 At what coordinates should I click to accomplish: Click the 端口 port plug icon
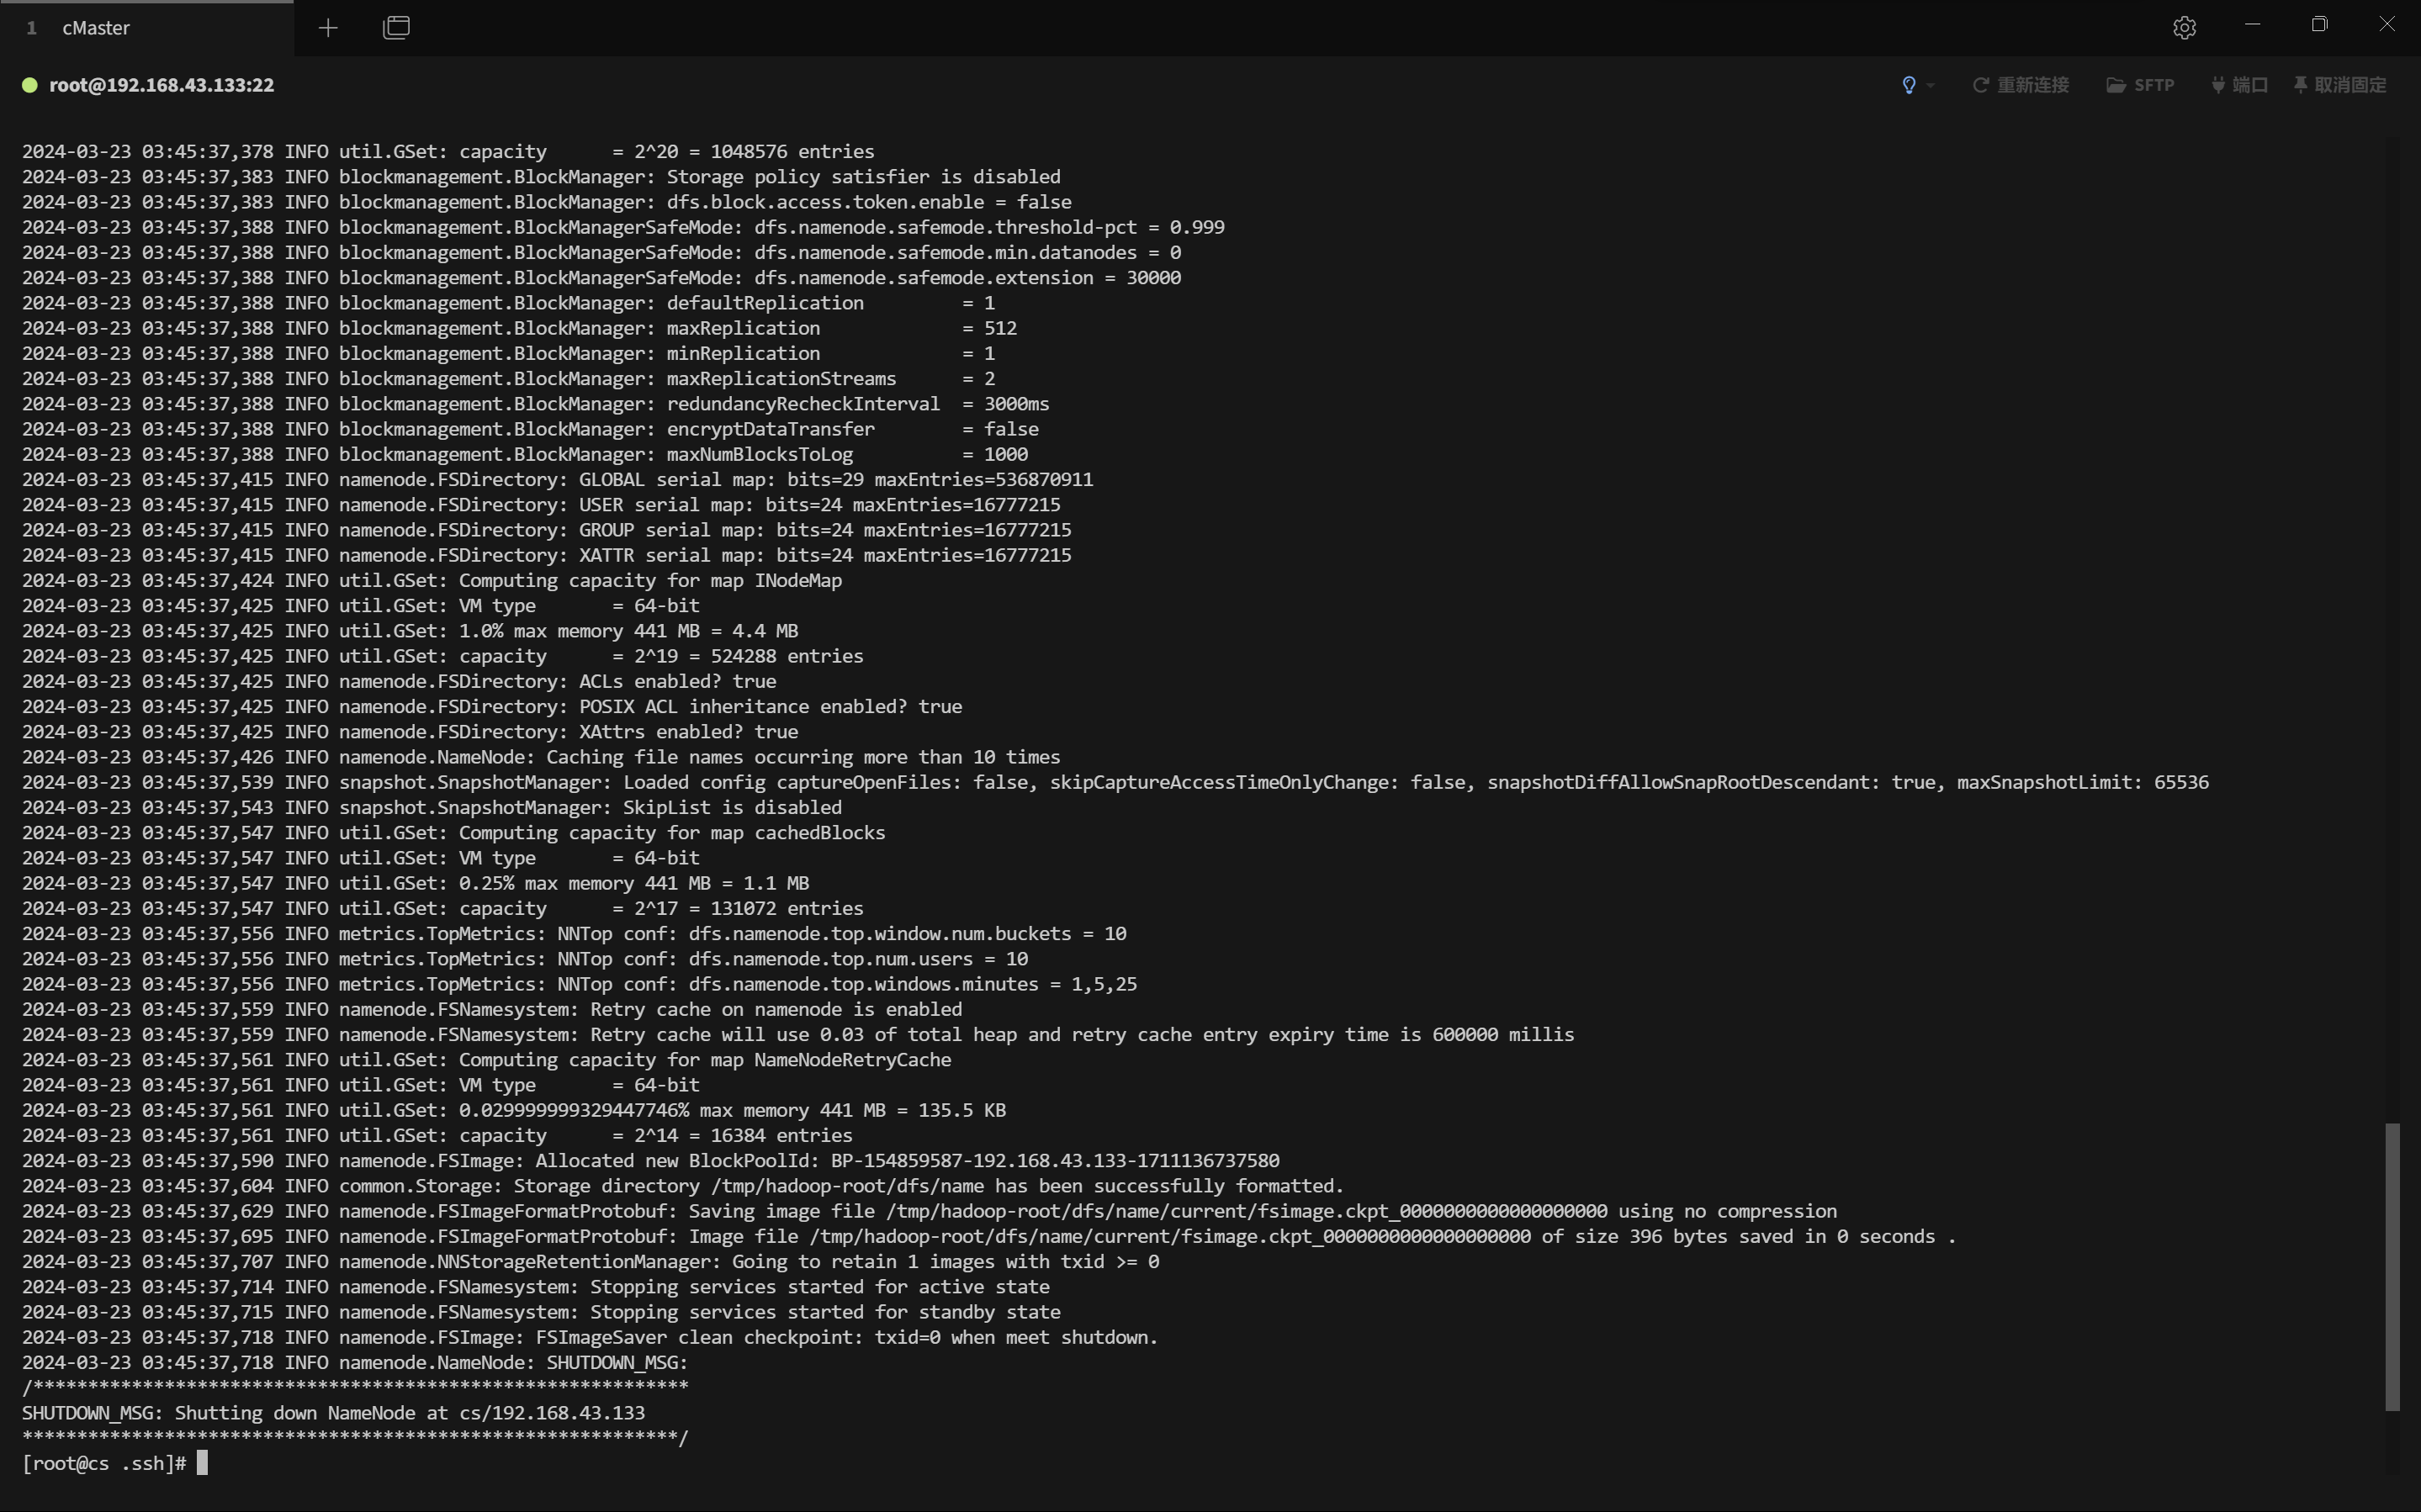[2218, 85]
